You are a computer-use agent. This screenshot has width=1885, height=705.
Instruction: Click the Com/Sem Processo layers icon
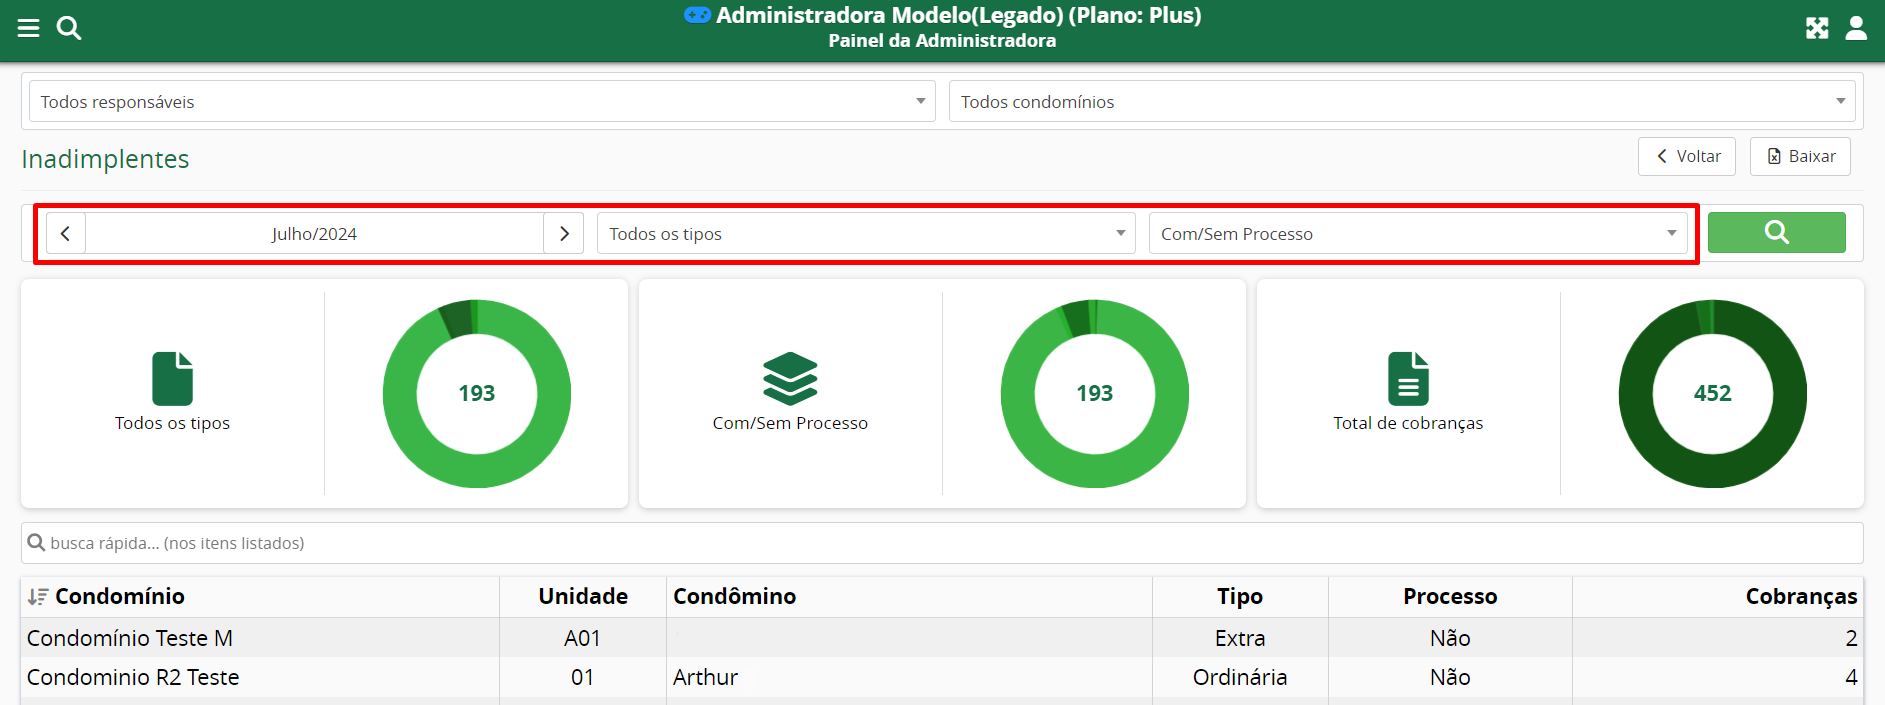point(790,379)
